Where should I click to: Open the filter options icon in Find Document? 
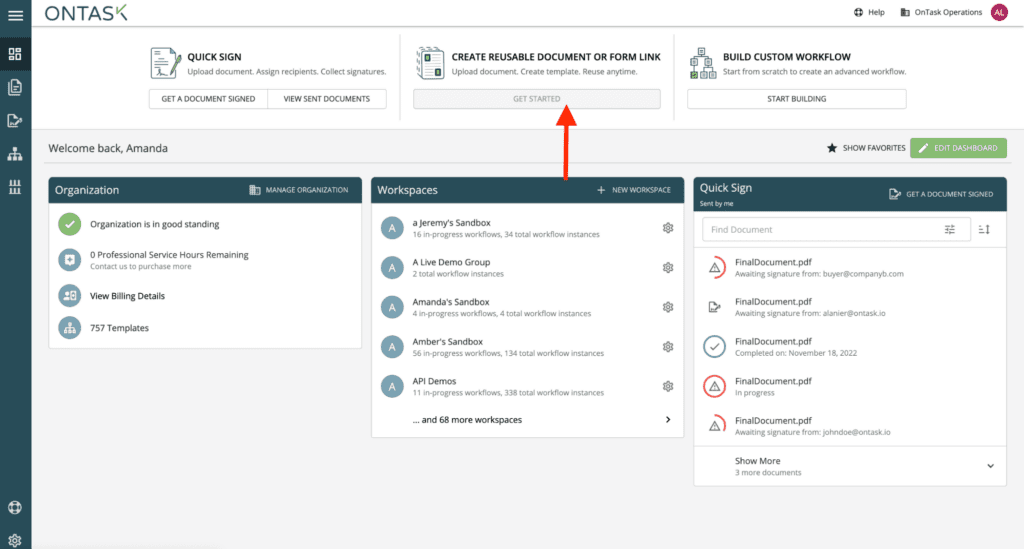(950, 229)
